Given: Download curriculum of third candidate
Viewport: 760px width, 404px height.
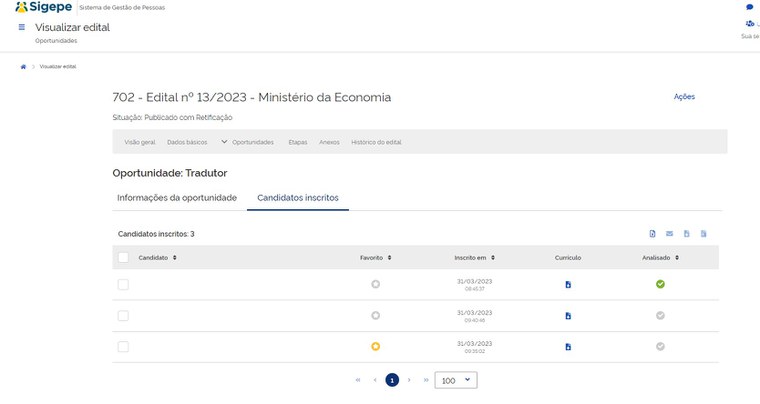Looking at the screenshot, I should (x=568, y=347).
